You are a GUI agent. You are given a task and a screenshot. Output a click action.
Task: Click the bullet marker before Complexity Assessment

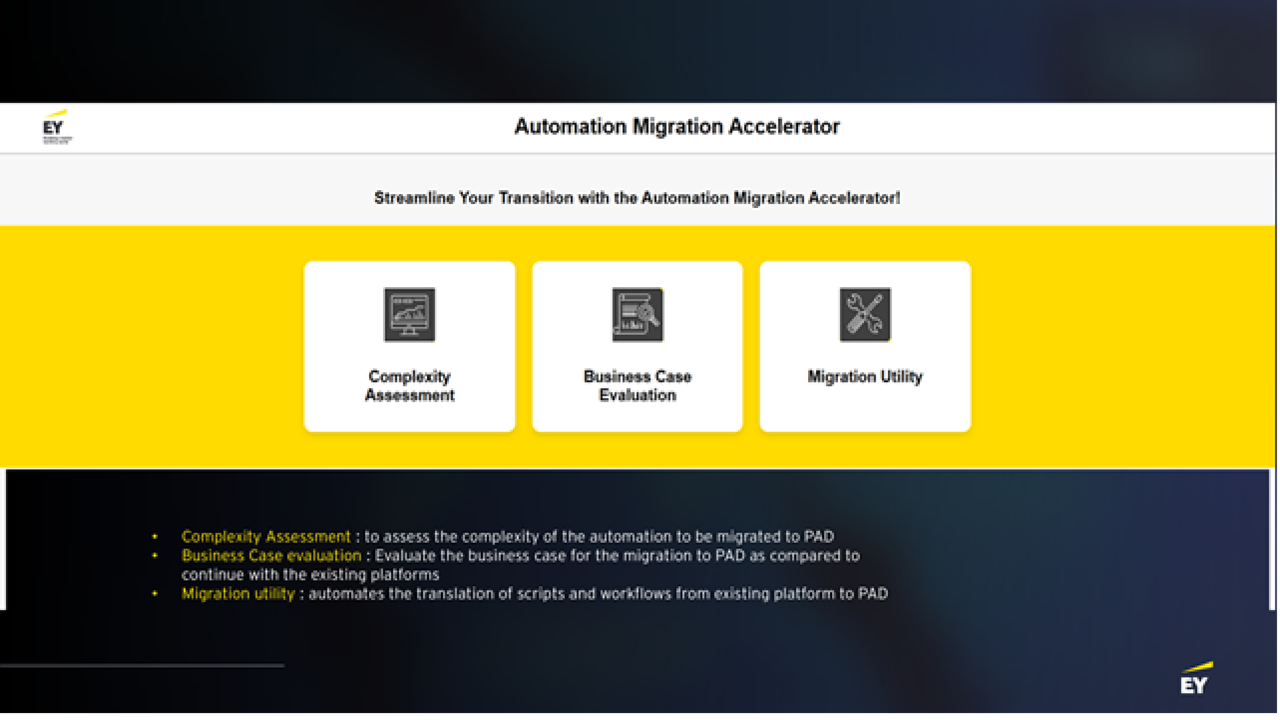(155, 537)
